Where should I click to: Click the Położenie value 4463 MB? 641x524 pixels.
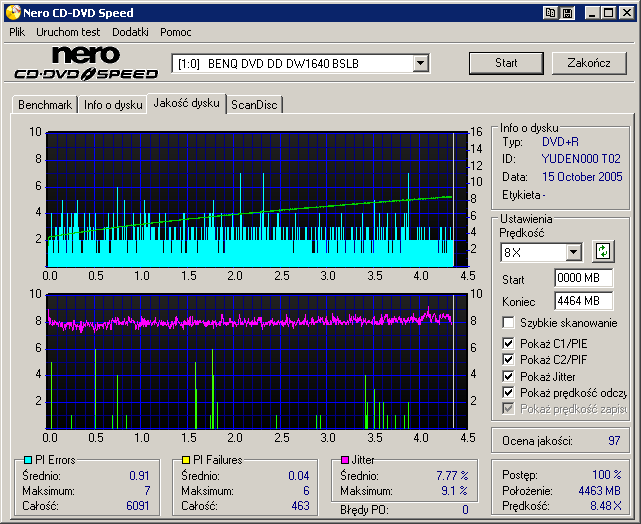point(599,490)
